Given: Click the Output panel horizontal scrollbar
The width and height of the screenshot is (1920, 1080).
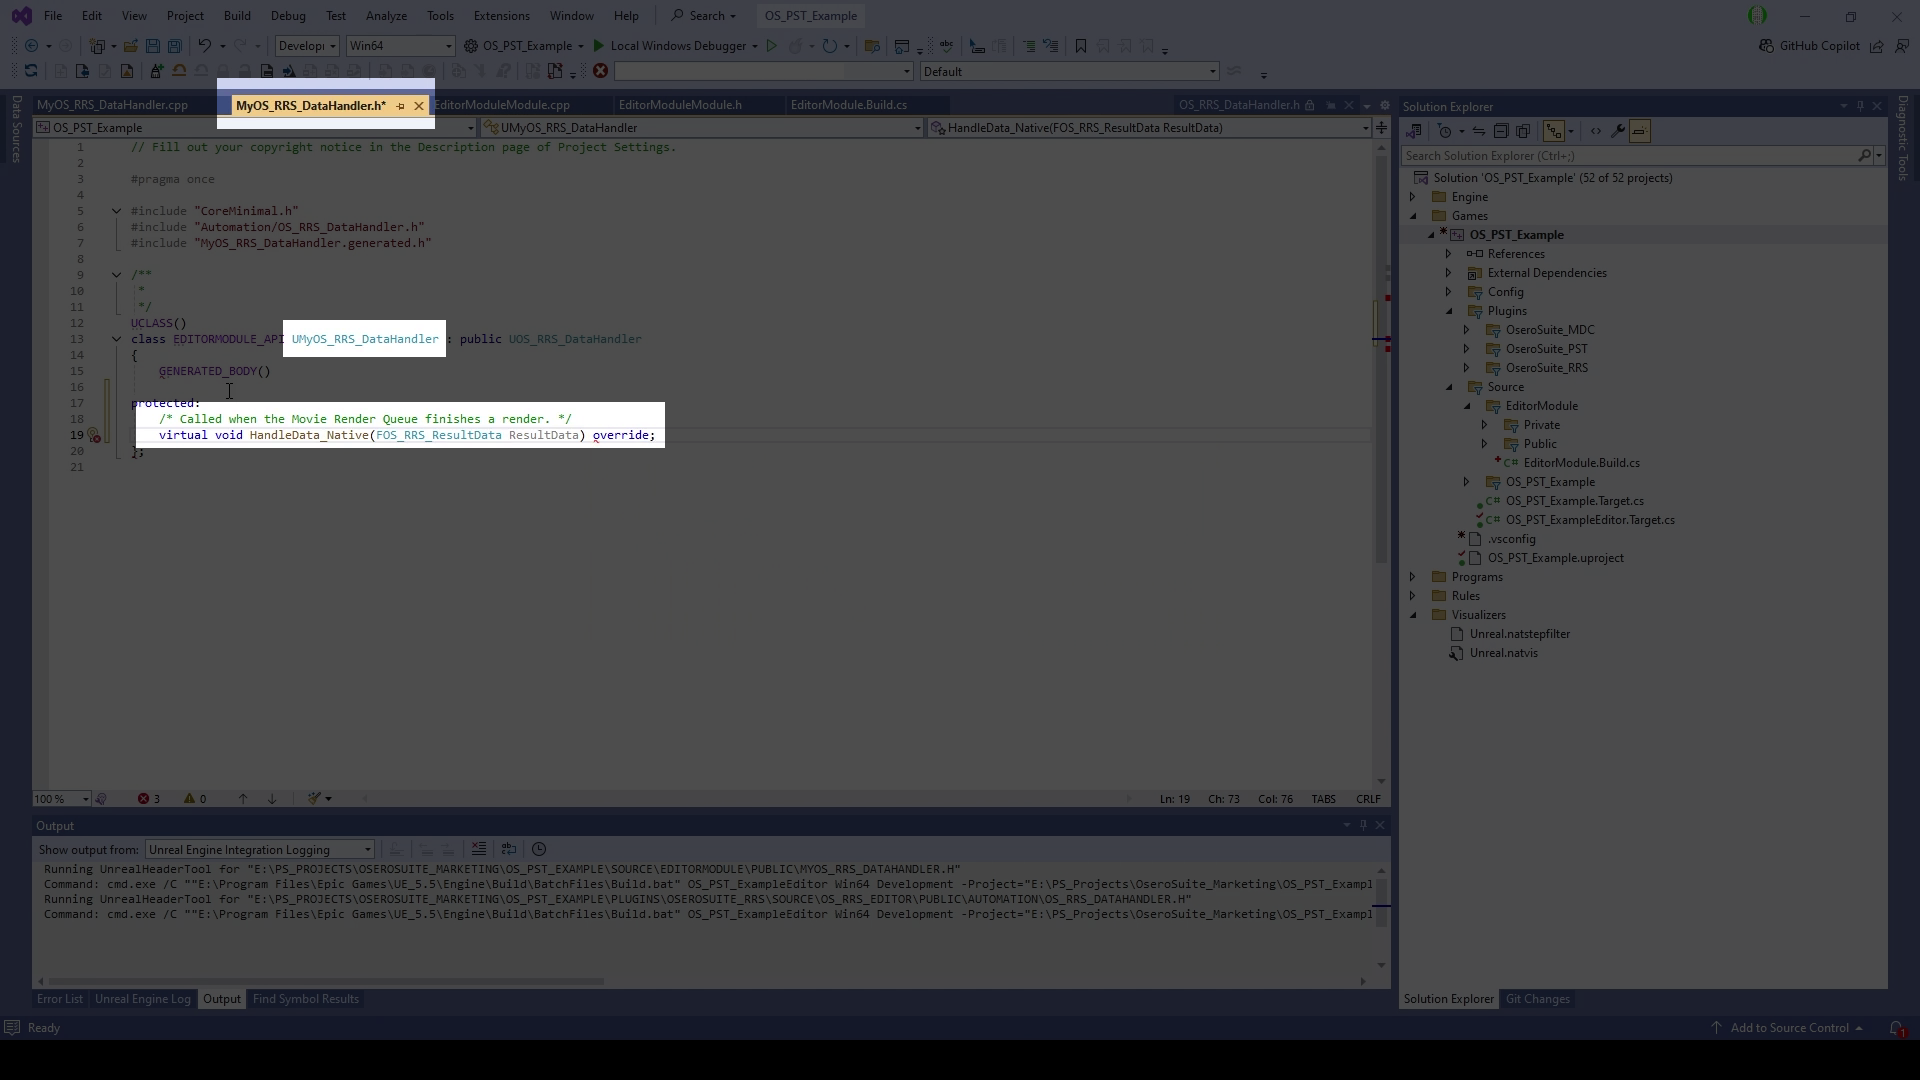Looking at the screenshot, I should pyautogui.click(x=325, y=981).
